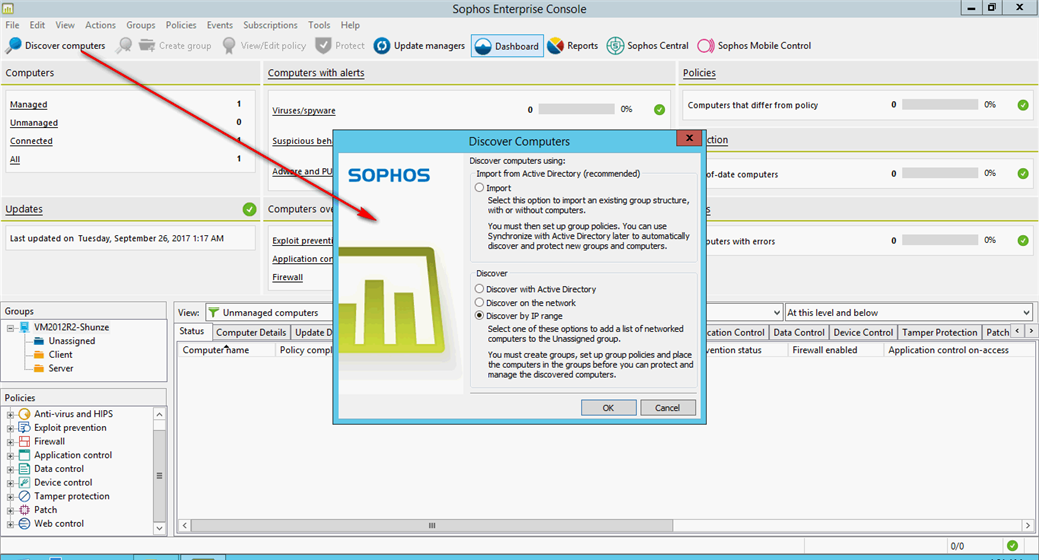Select Discover with Active Directory option
The height and width of the screenshot is (560, 1039).
click(479, 289)
